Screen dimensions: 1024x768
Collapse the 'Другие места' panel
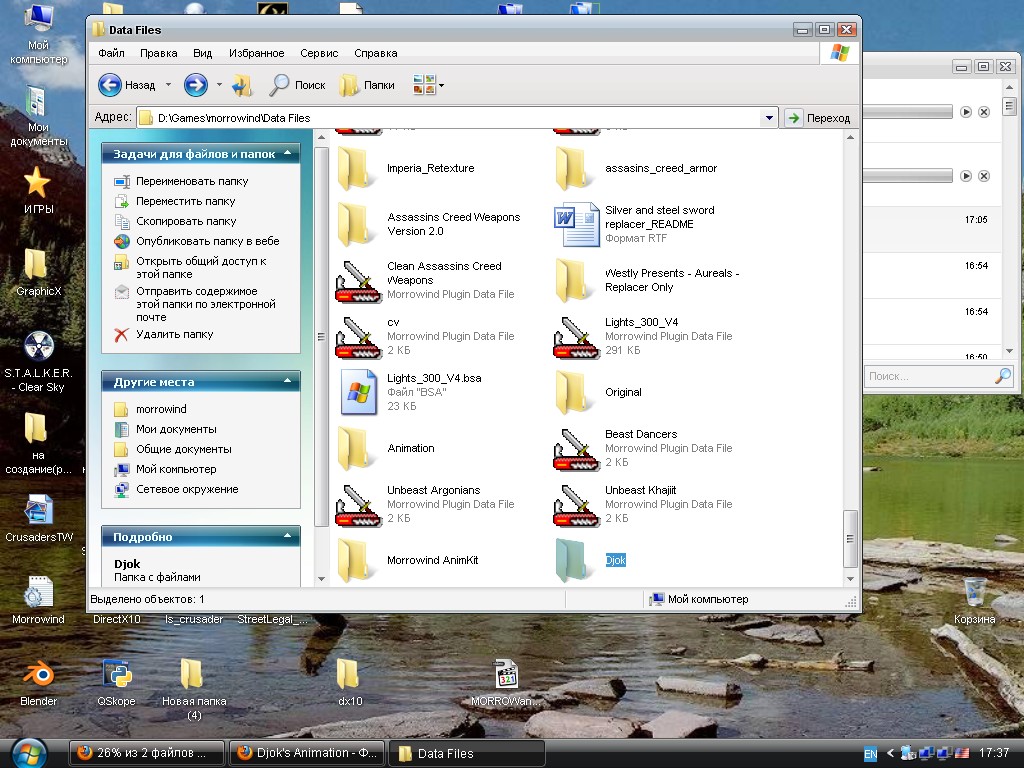[287, 381]
